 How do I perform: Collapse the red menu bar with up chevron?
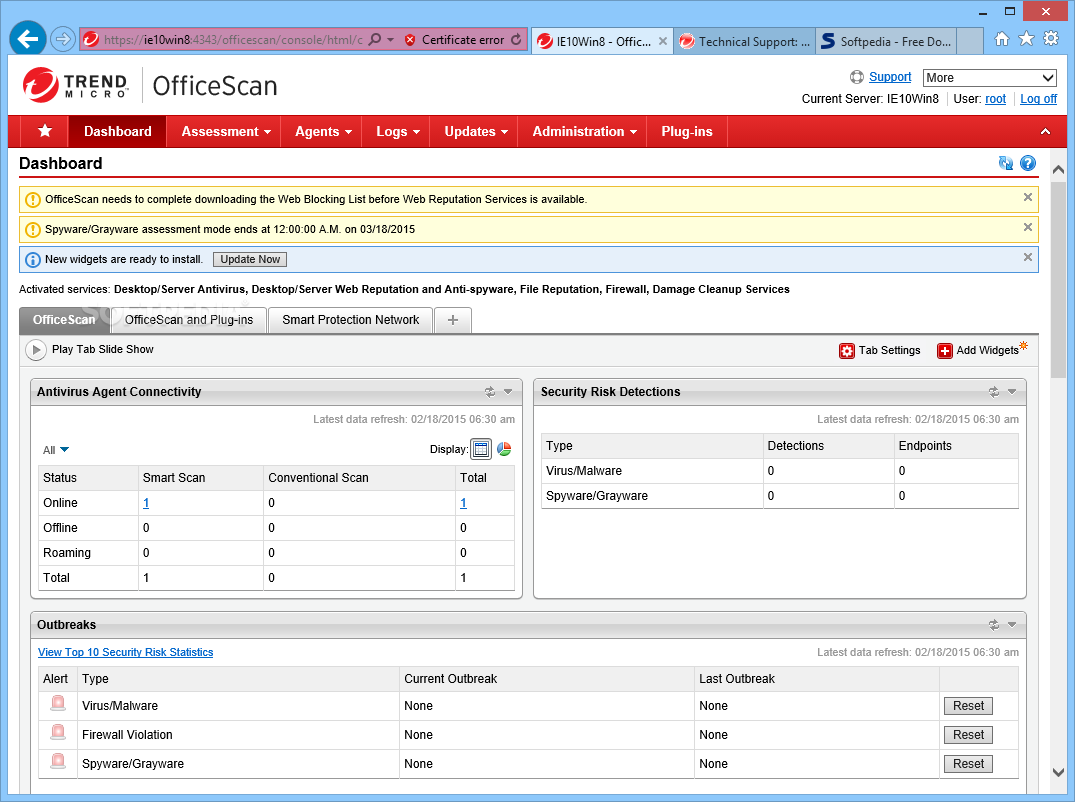(1046, 132)
